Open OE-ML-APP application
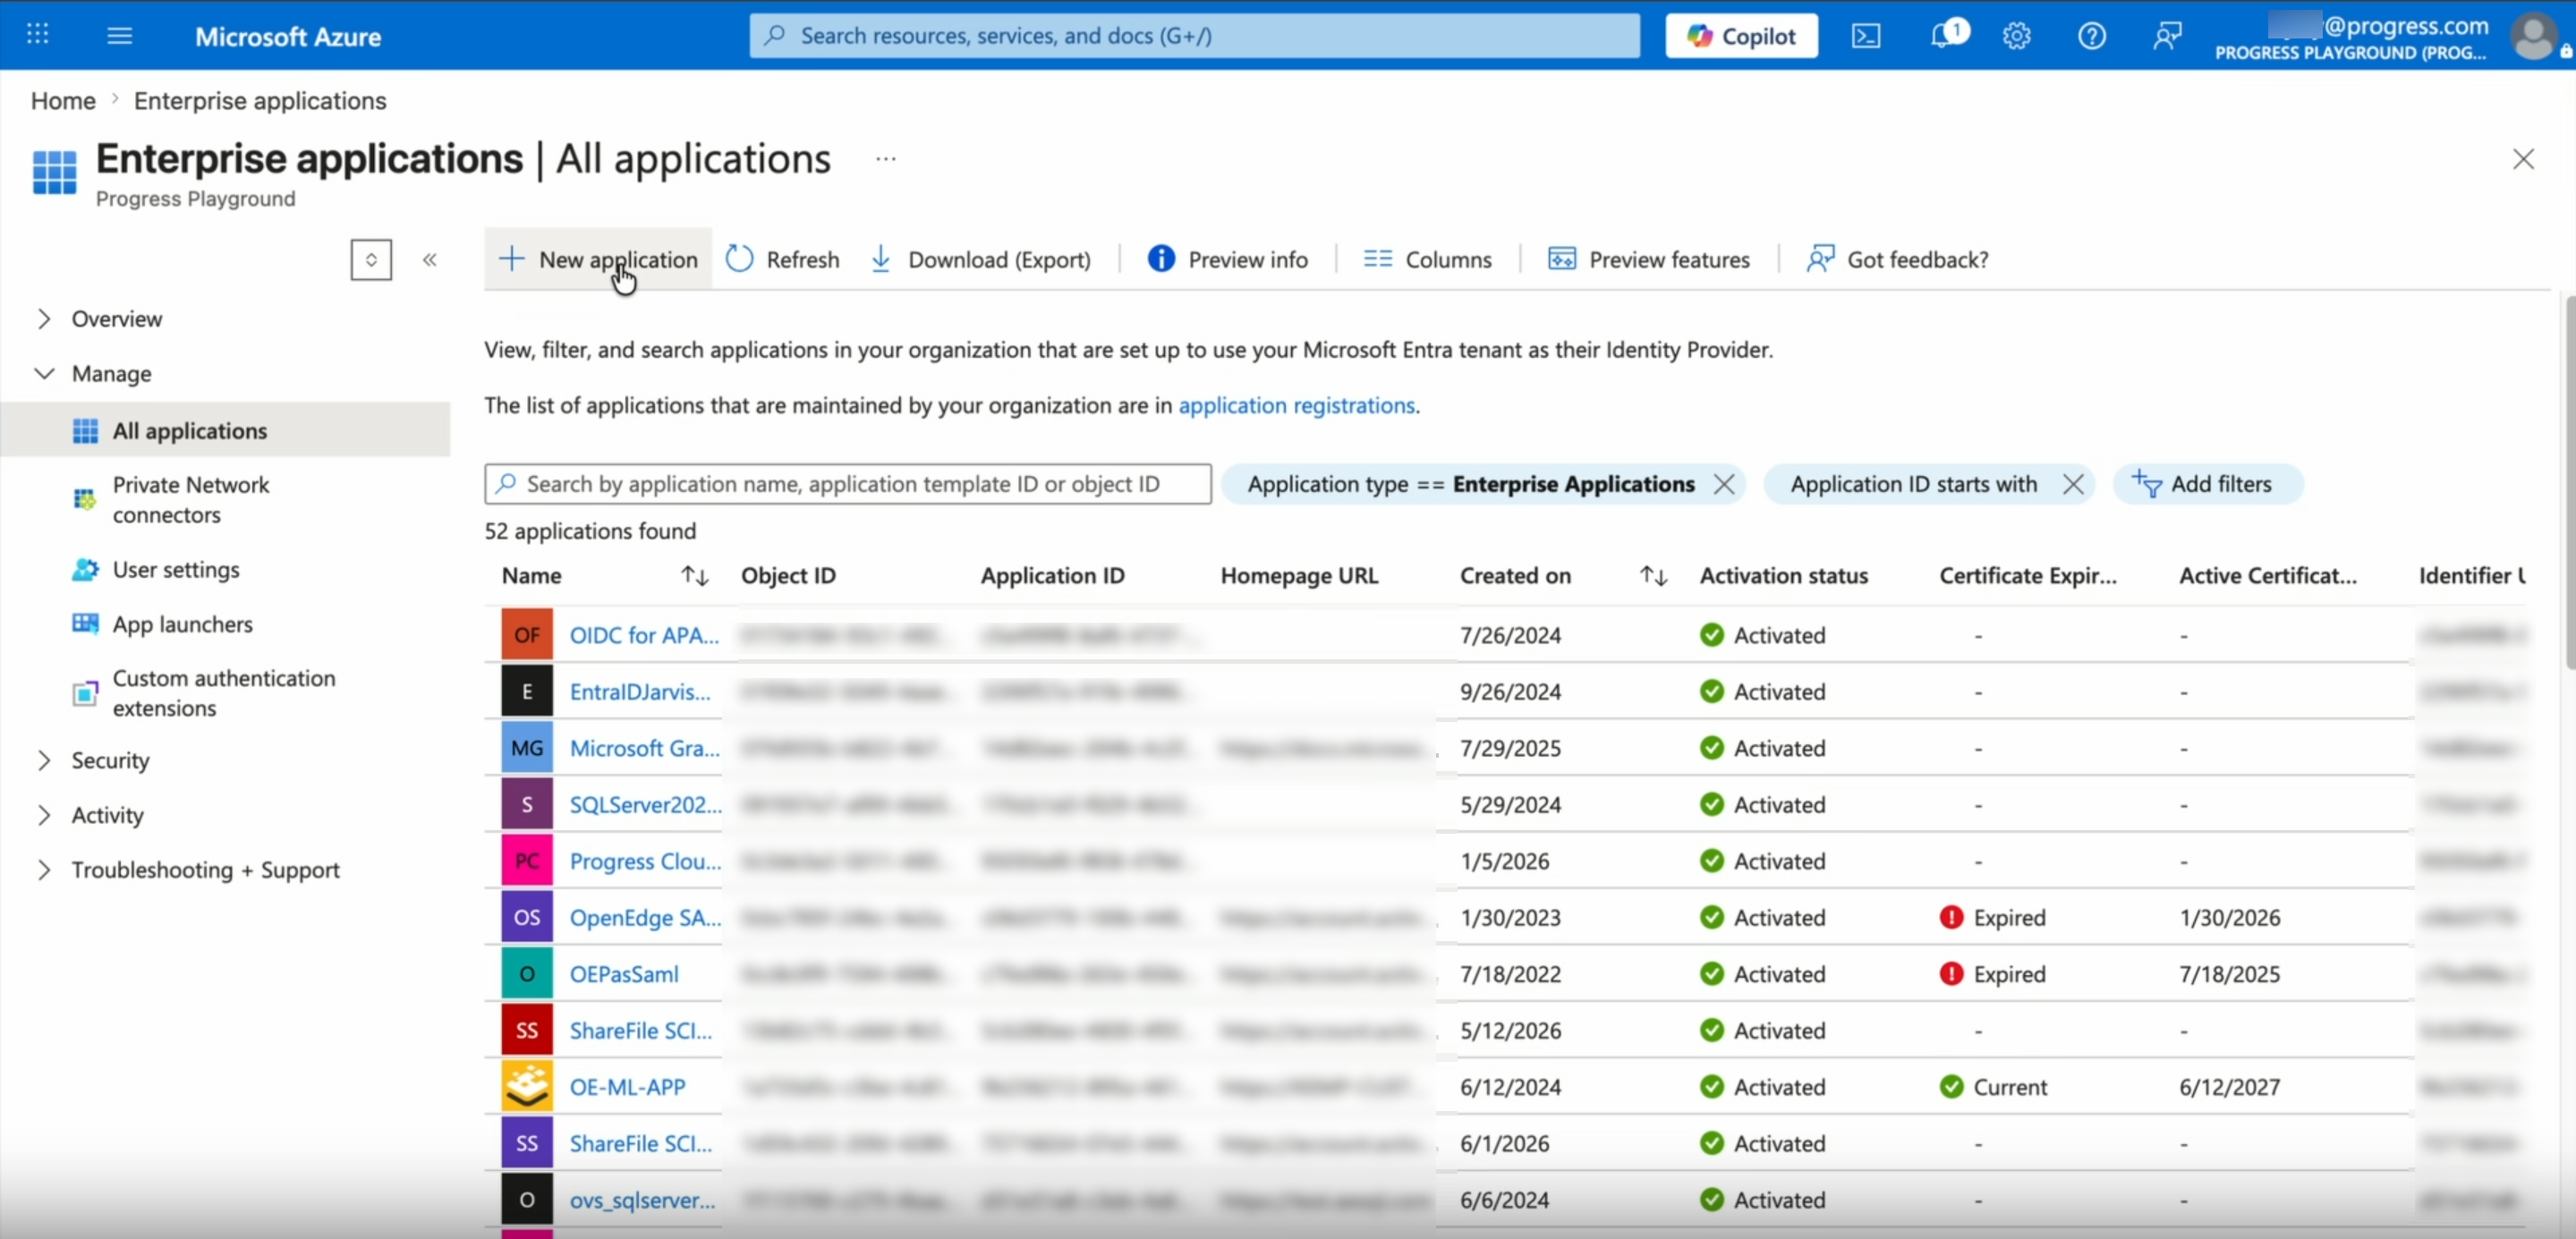 pos(627,1087)
